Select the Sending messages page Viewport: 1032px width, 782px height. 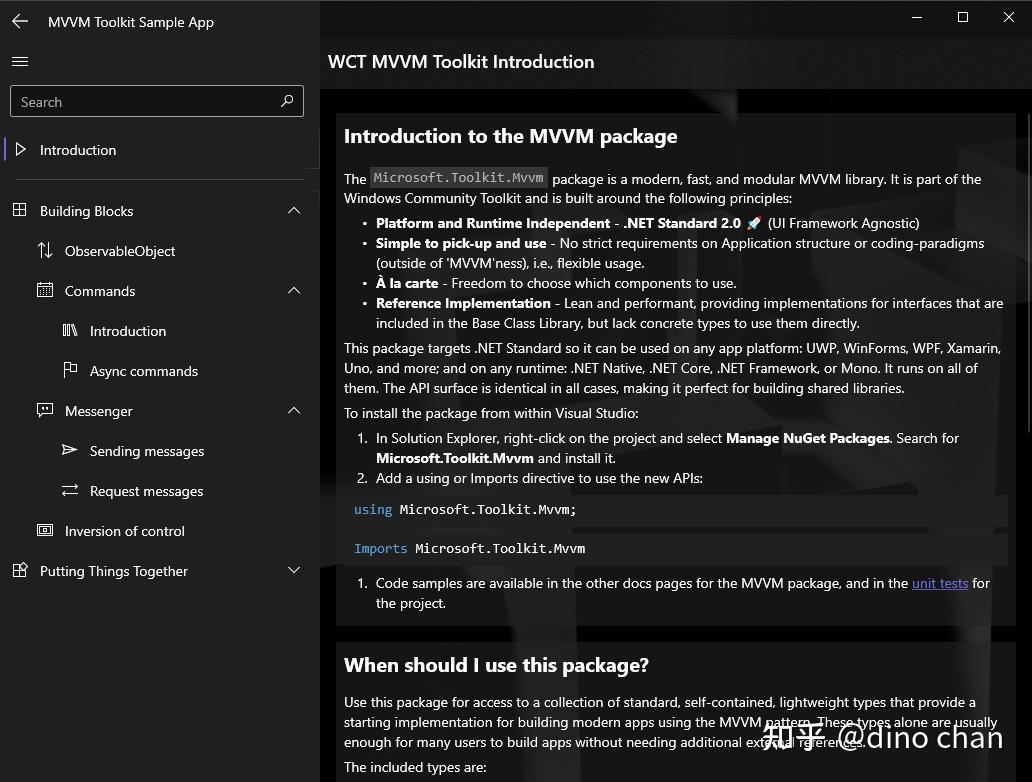click(147, 450)
